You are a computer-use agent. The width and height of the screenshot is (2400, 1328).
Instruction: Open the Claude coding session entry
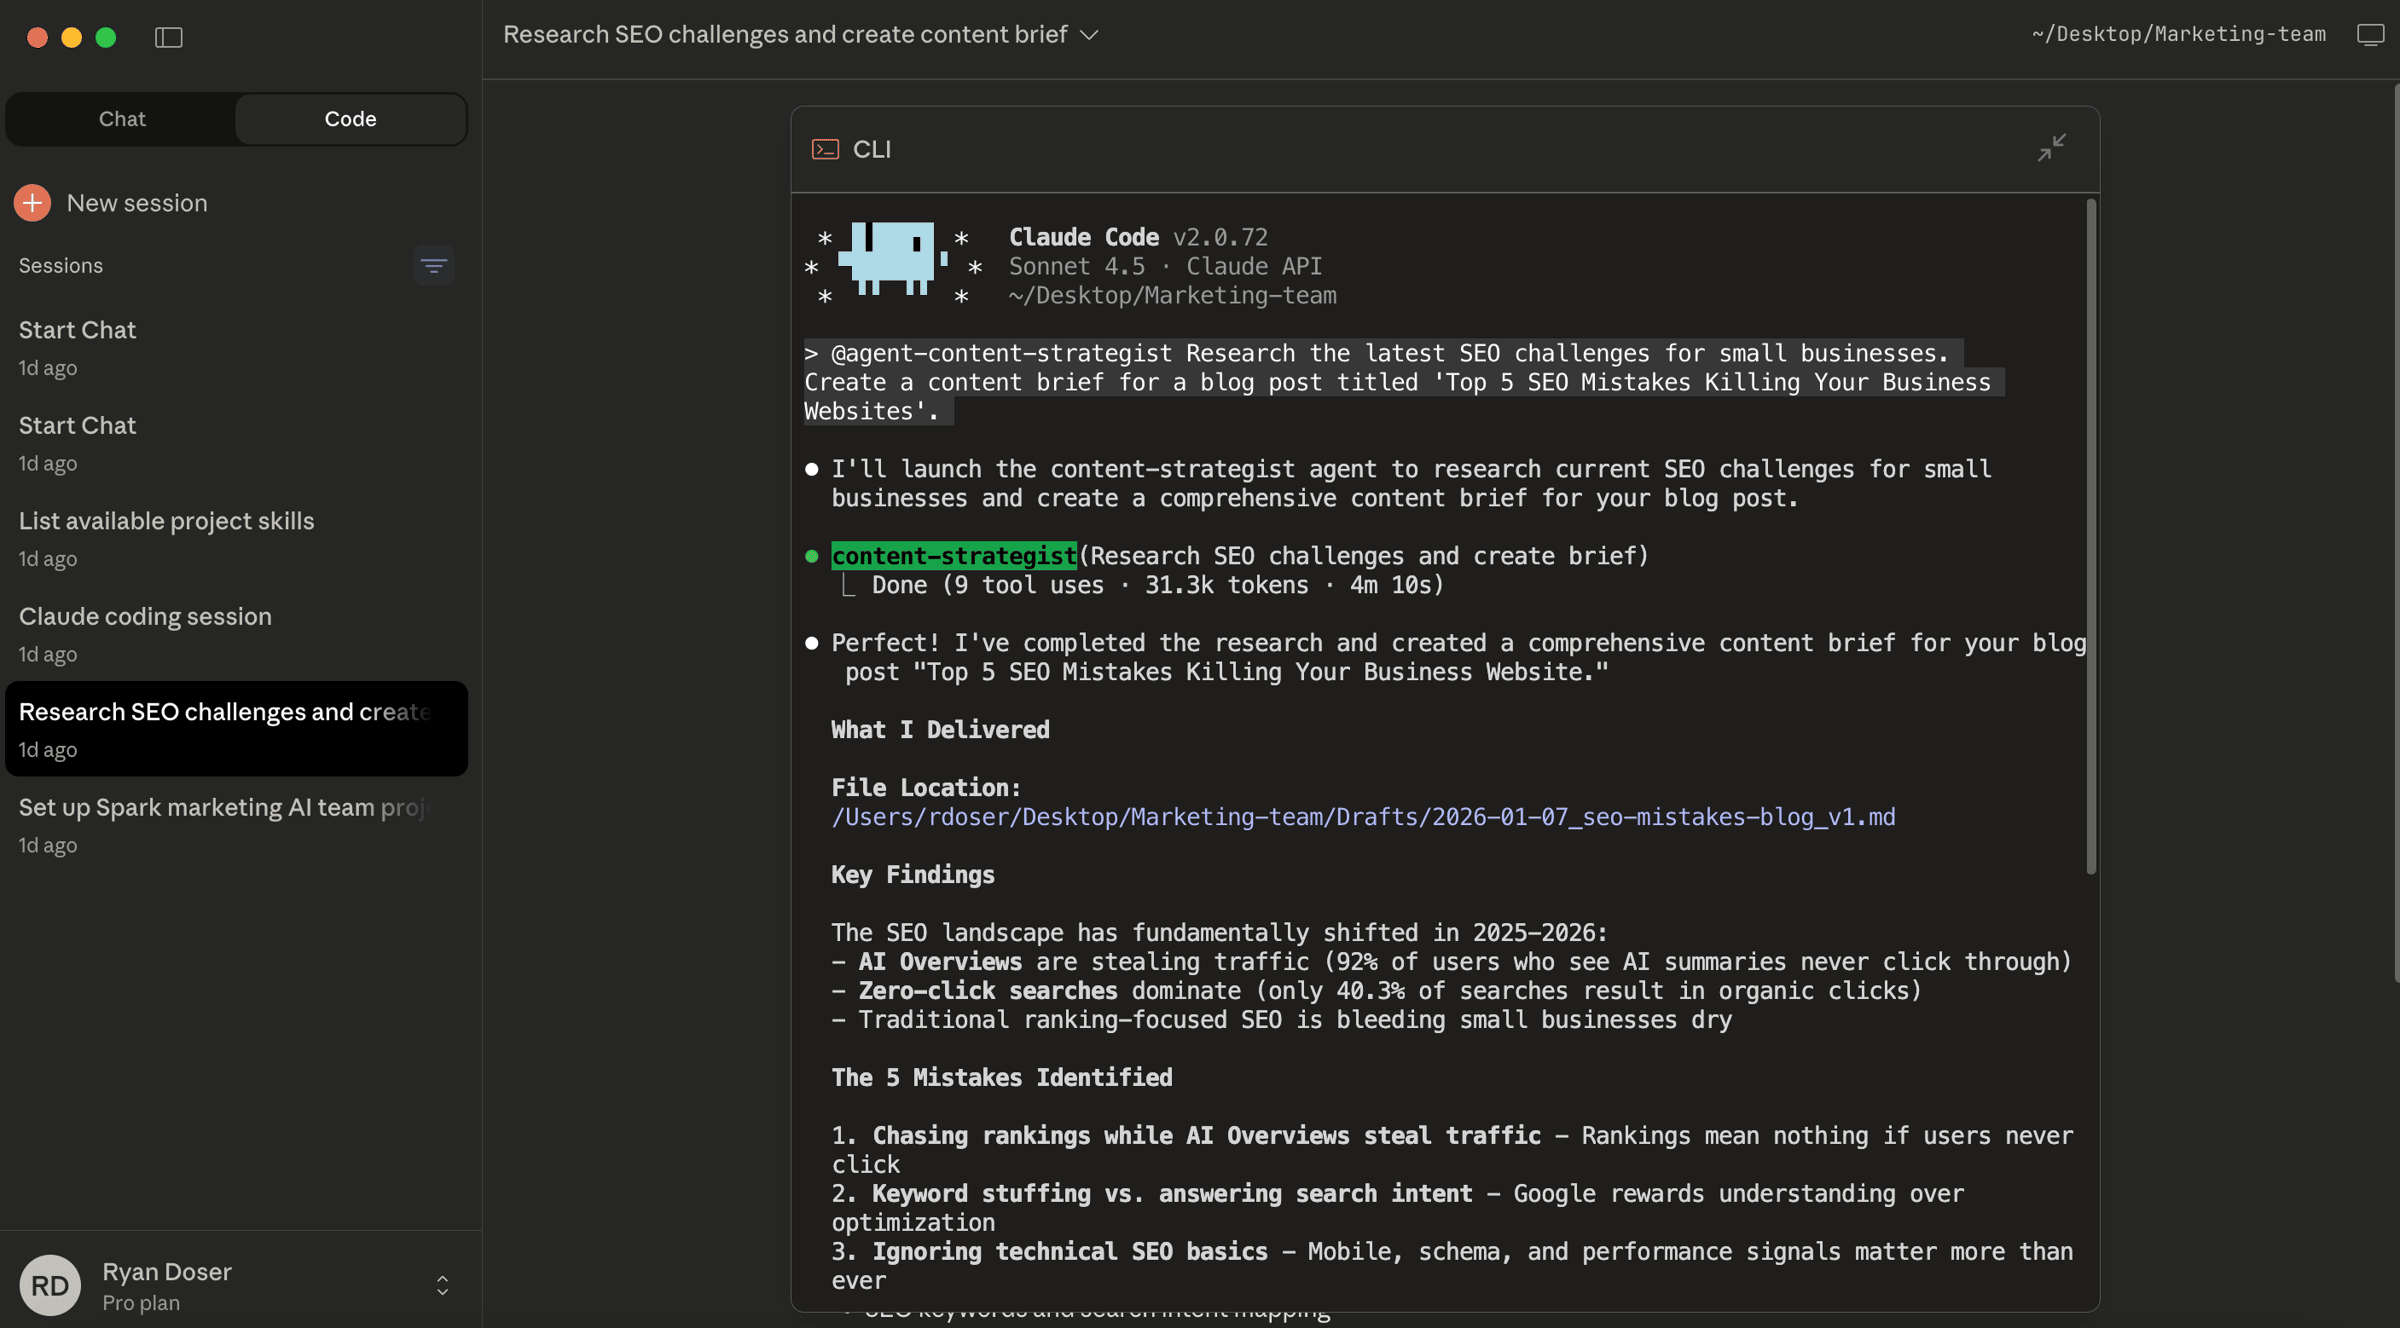click(145, 617)
